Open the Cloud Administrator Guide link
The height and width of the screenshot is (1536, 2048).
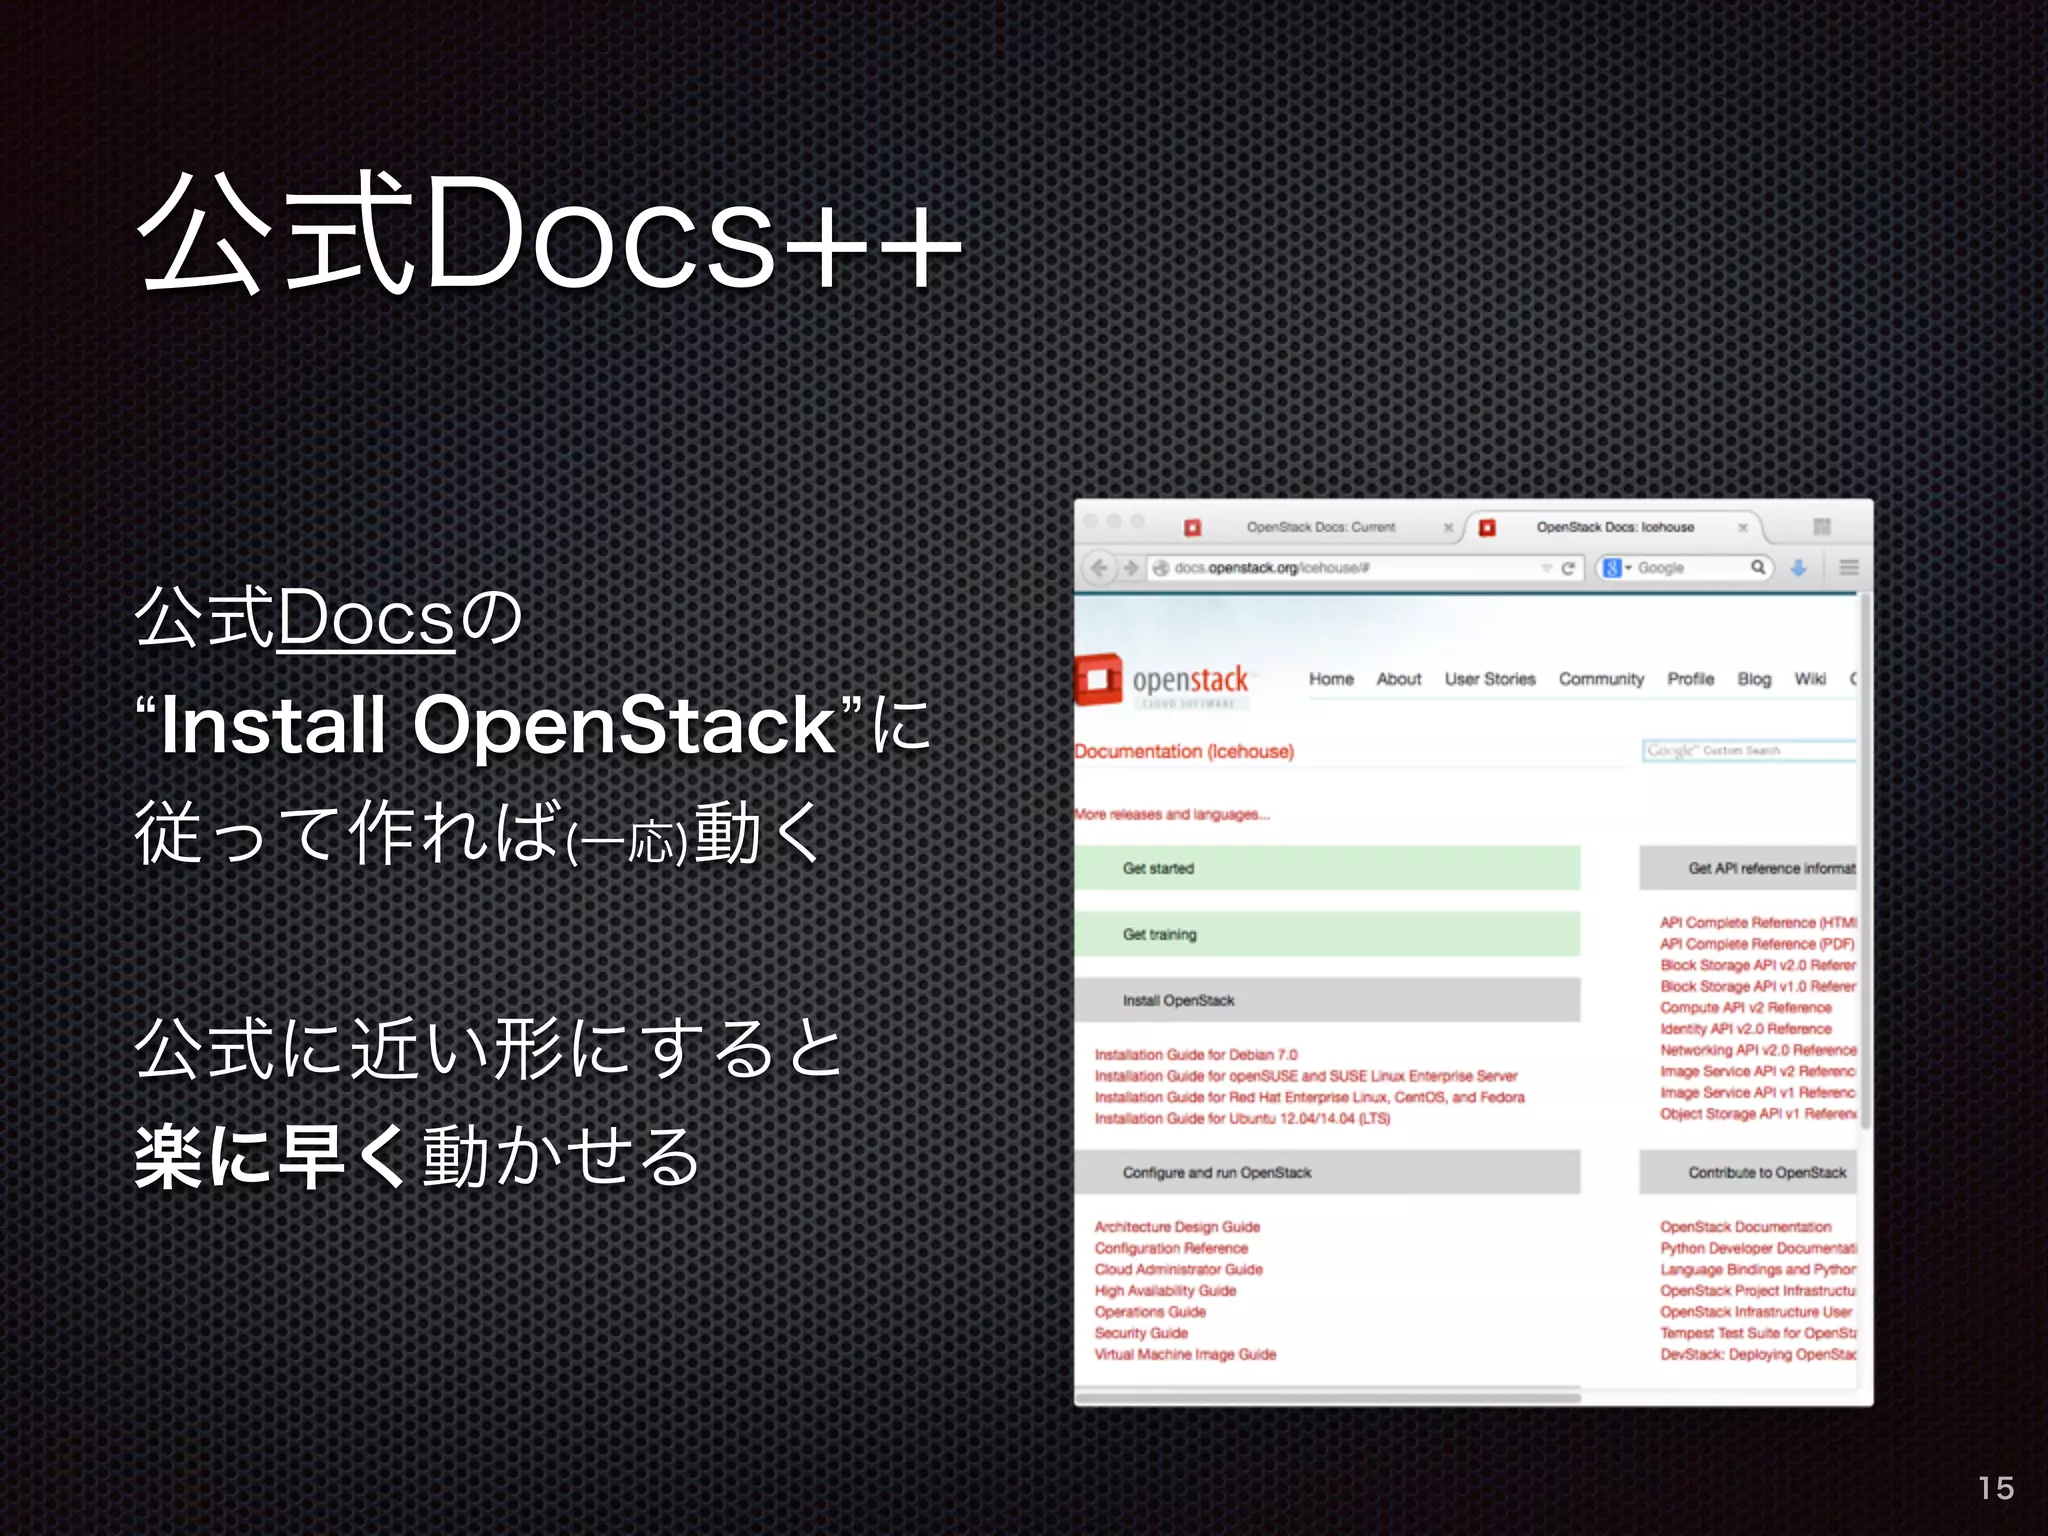pos(1178,1269)
